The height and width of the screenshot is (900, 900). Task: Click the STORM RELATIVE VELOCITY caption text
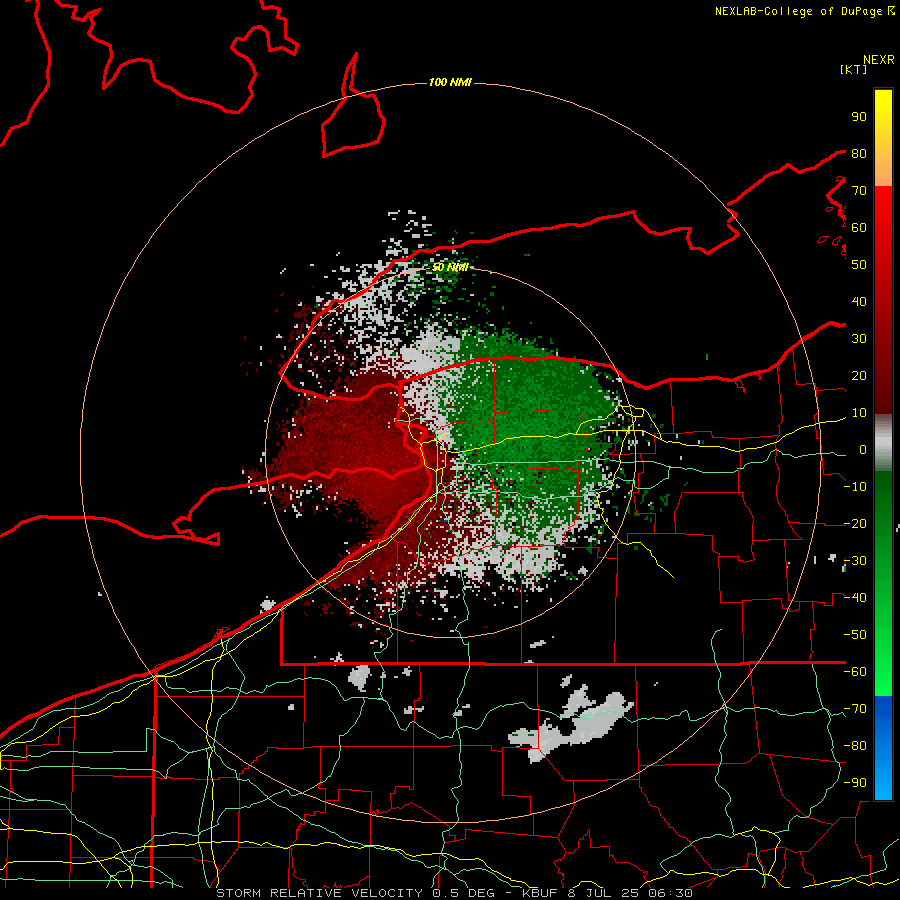319,893
